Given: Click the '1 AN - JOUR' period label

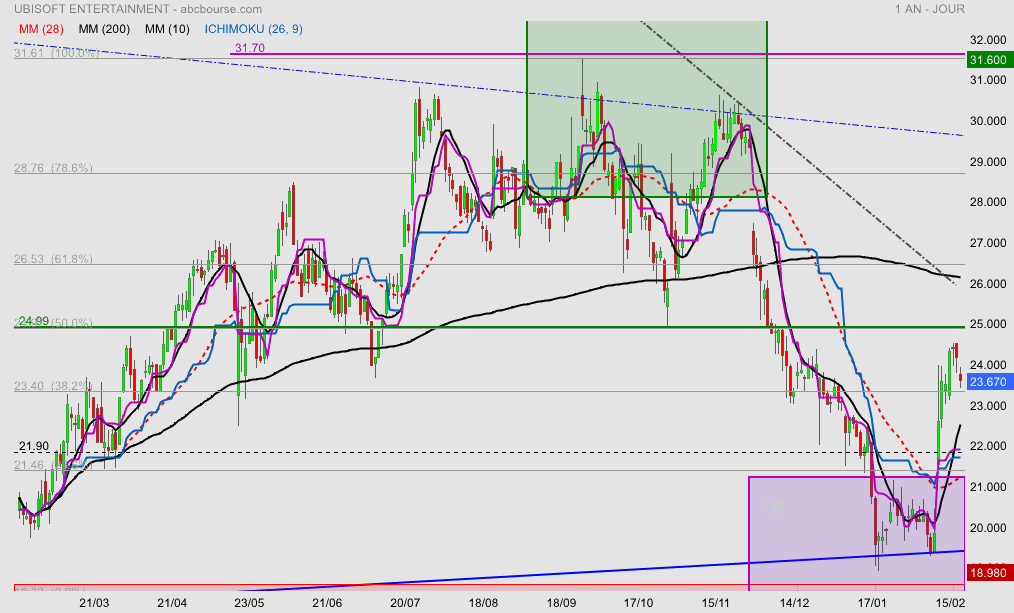Looking at the screenshot, I should (930, 9).
